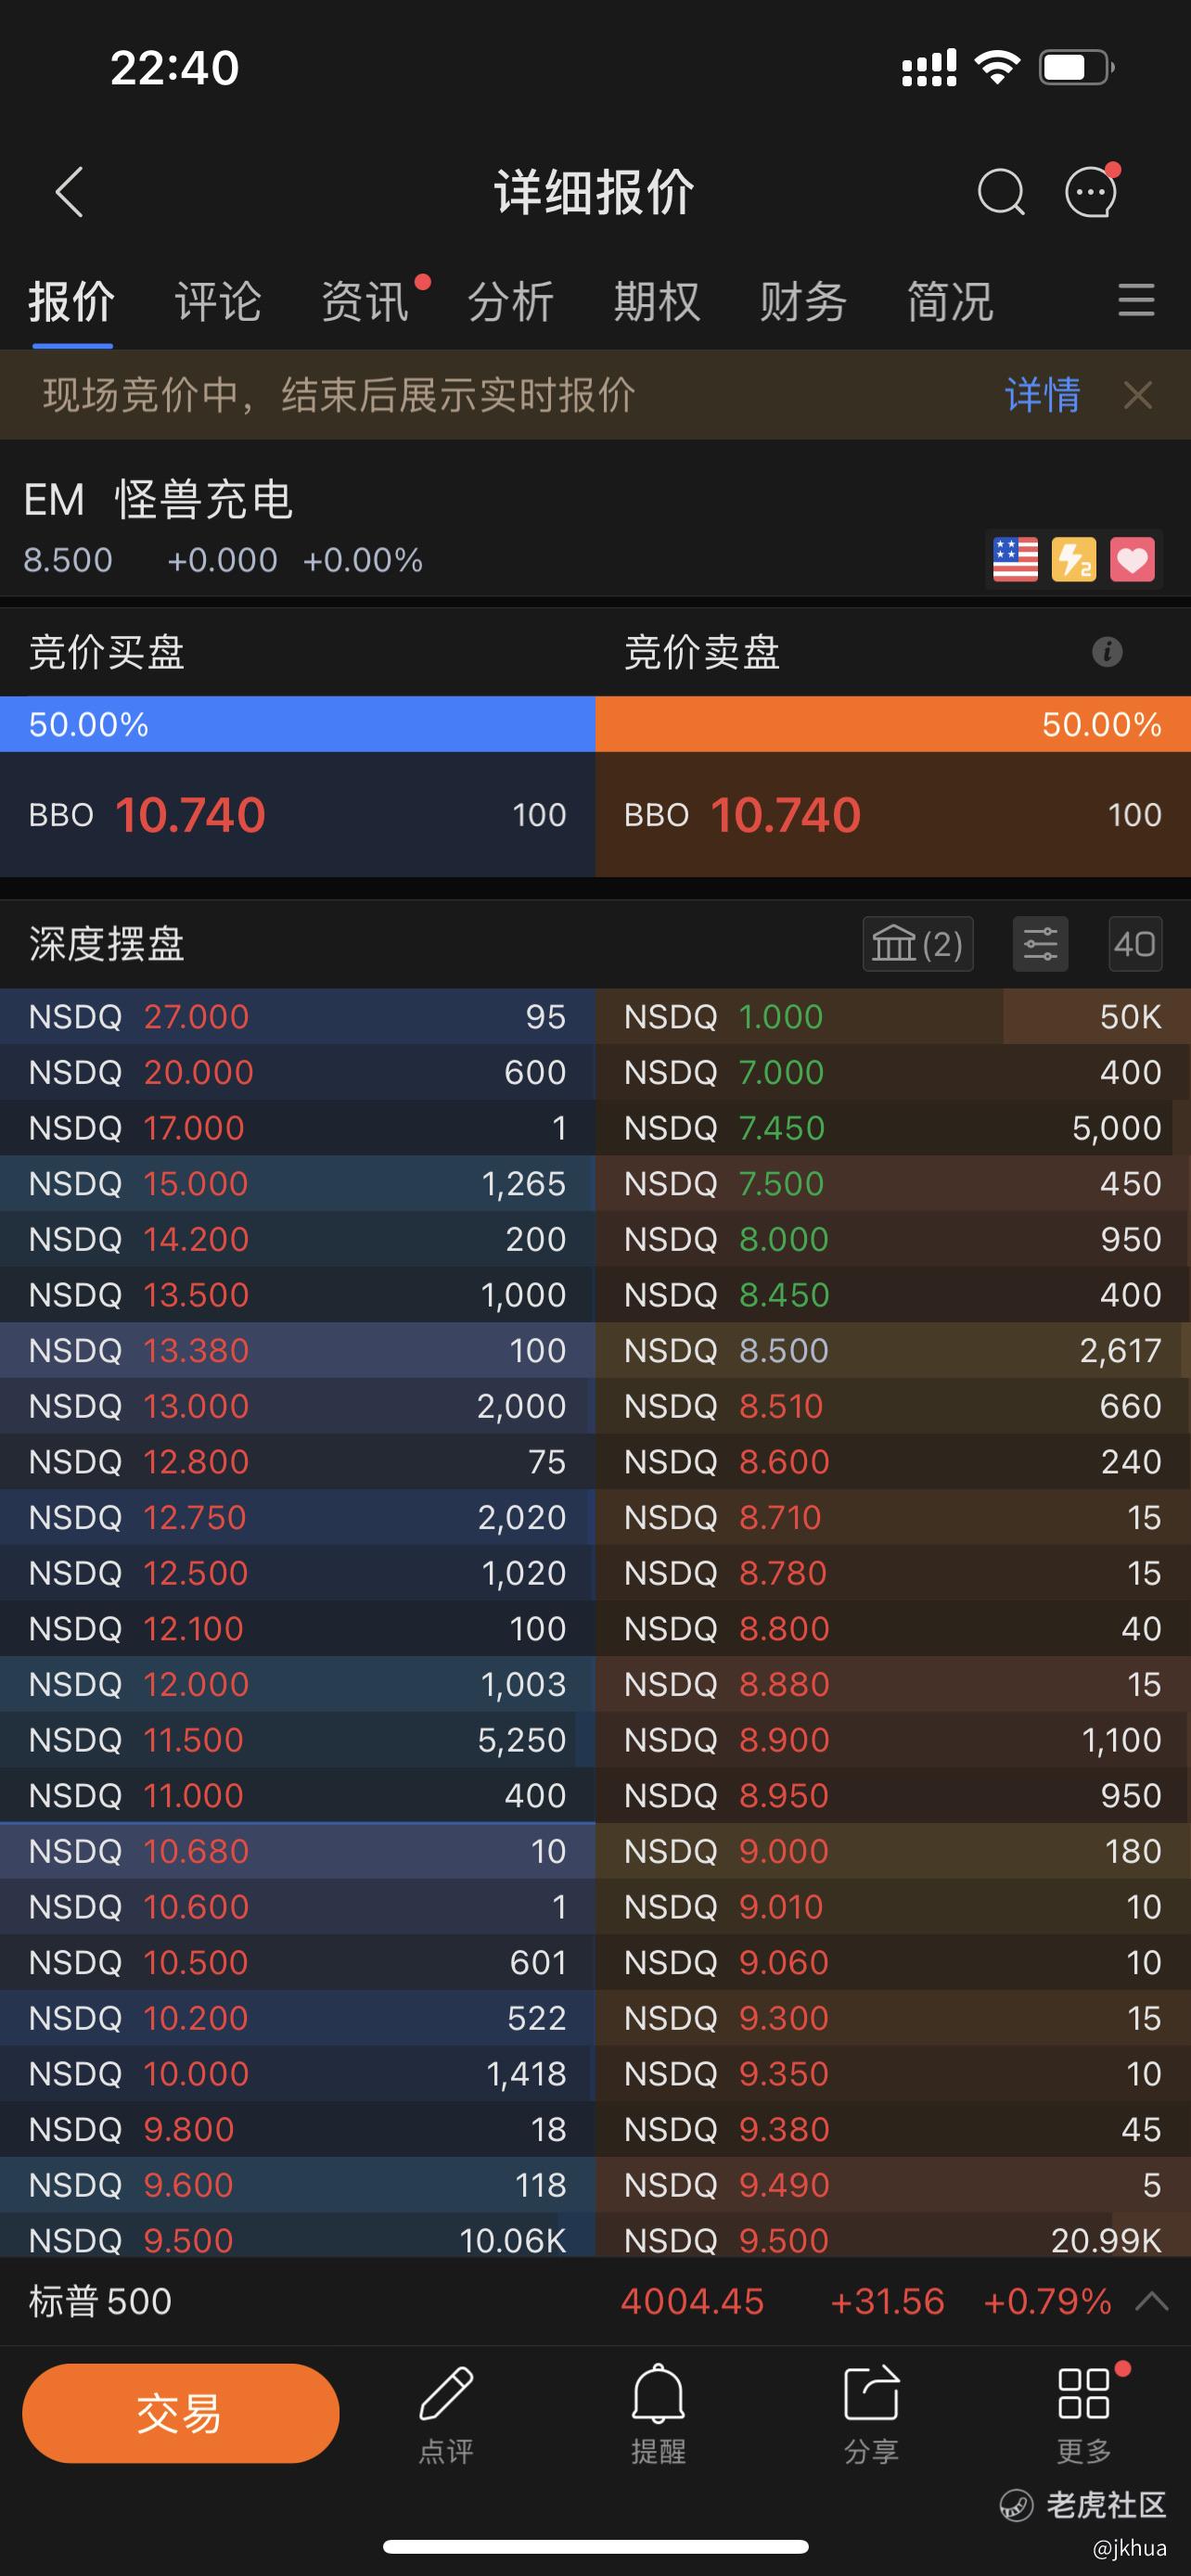Tap the battery status bar icon
This screenshot has height=2576, width=1191.
[x=1077, y=67]
